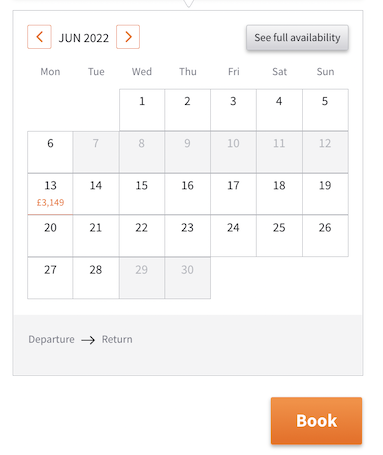Choose Sunday June 19
383x455 pixels.
[325, 194]
